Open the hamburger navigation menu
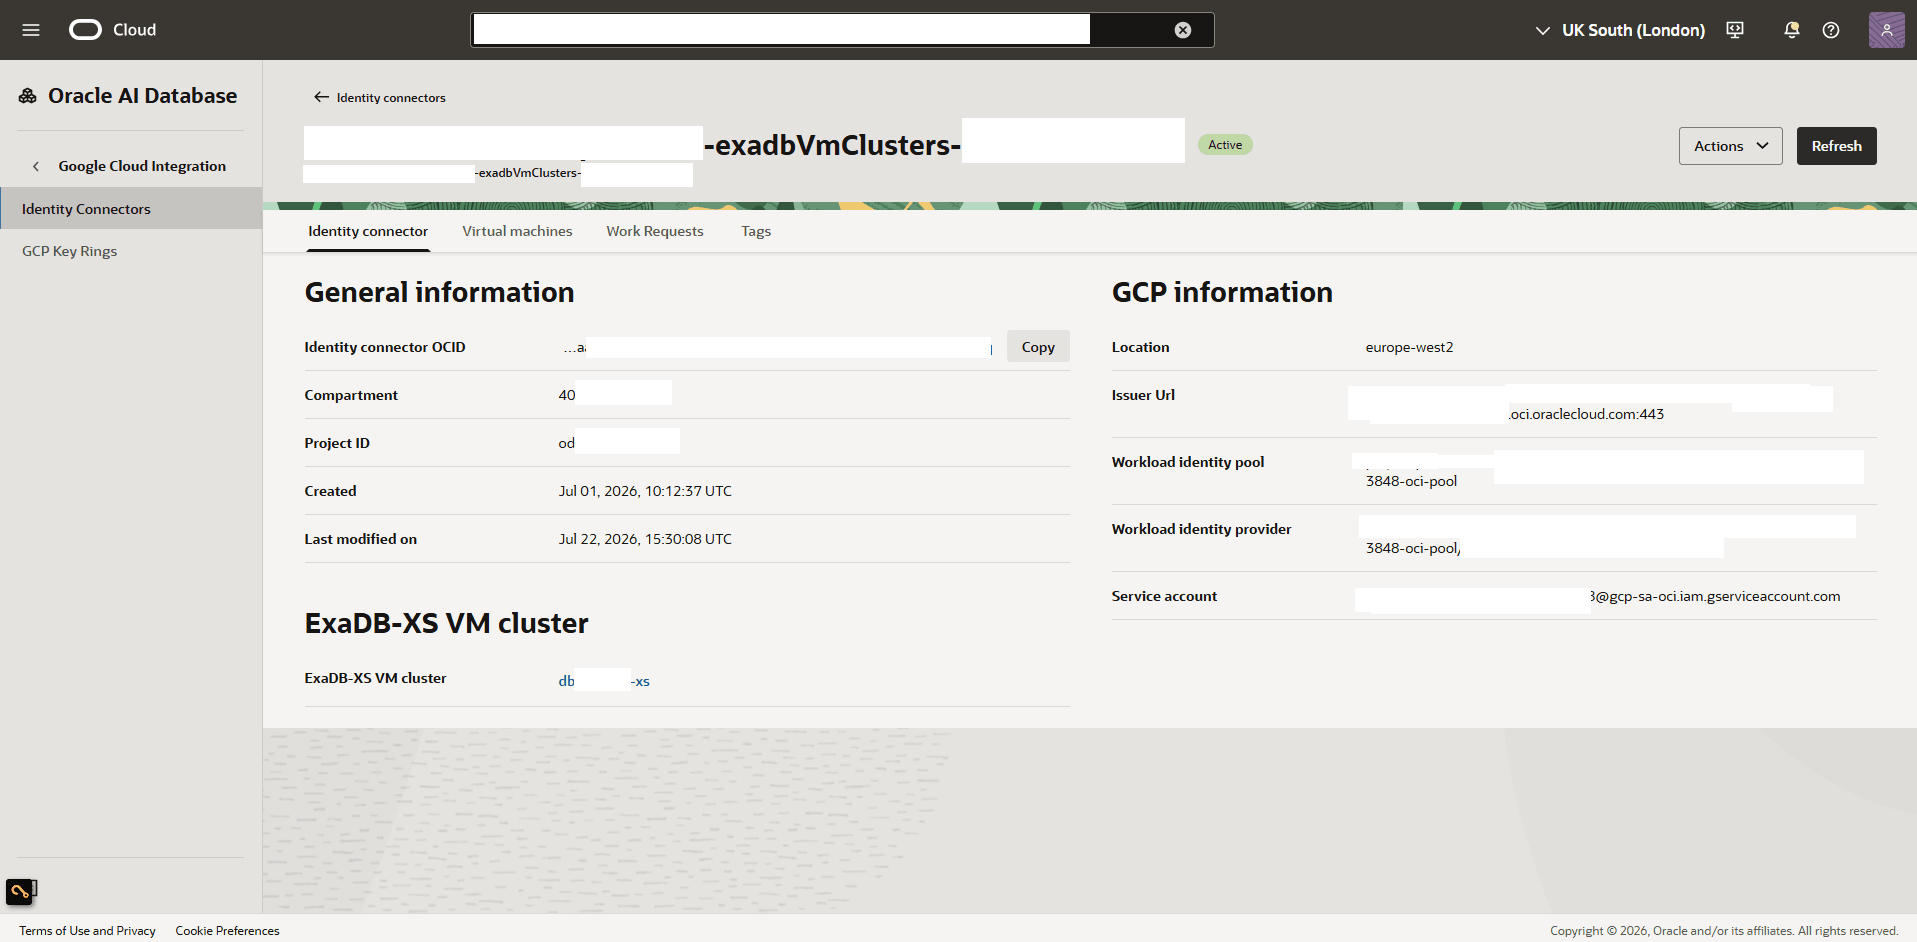Viewport: 1917px width, 942px height. coord(31,30)
